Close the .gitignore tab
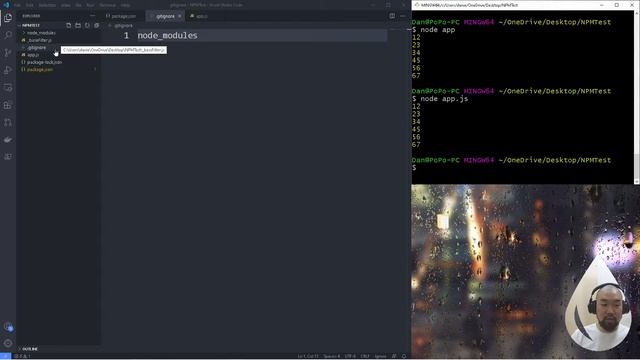Image resolution: width=640 pixels, height=360 pixels. click(x=180, y=16)
